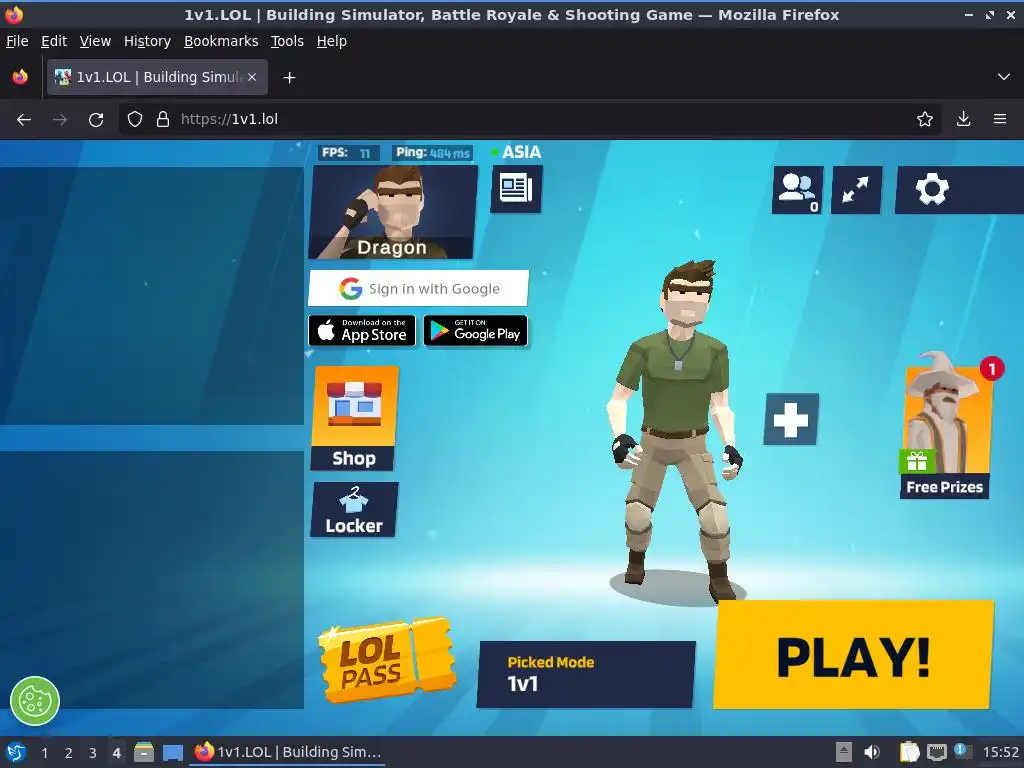Open cookie preferences icon
1024x768 pixels.
pyautogui.click(x=35, y=701)
